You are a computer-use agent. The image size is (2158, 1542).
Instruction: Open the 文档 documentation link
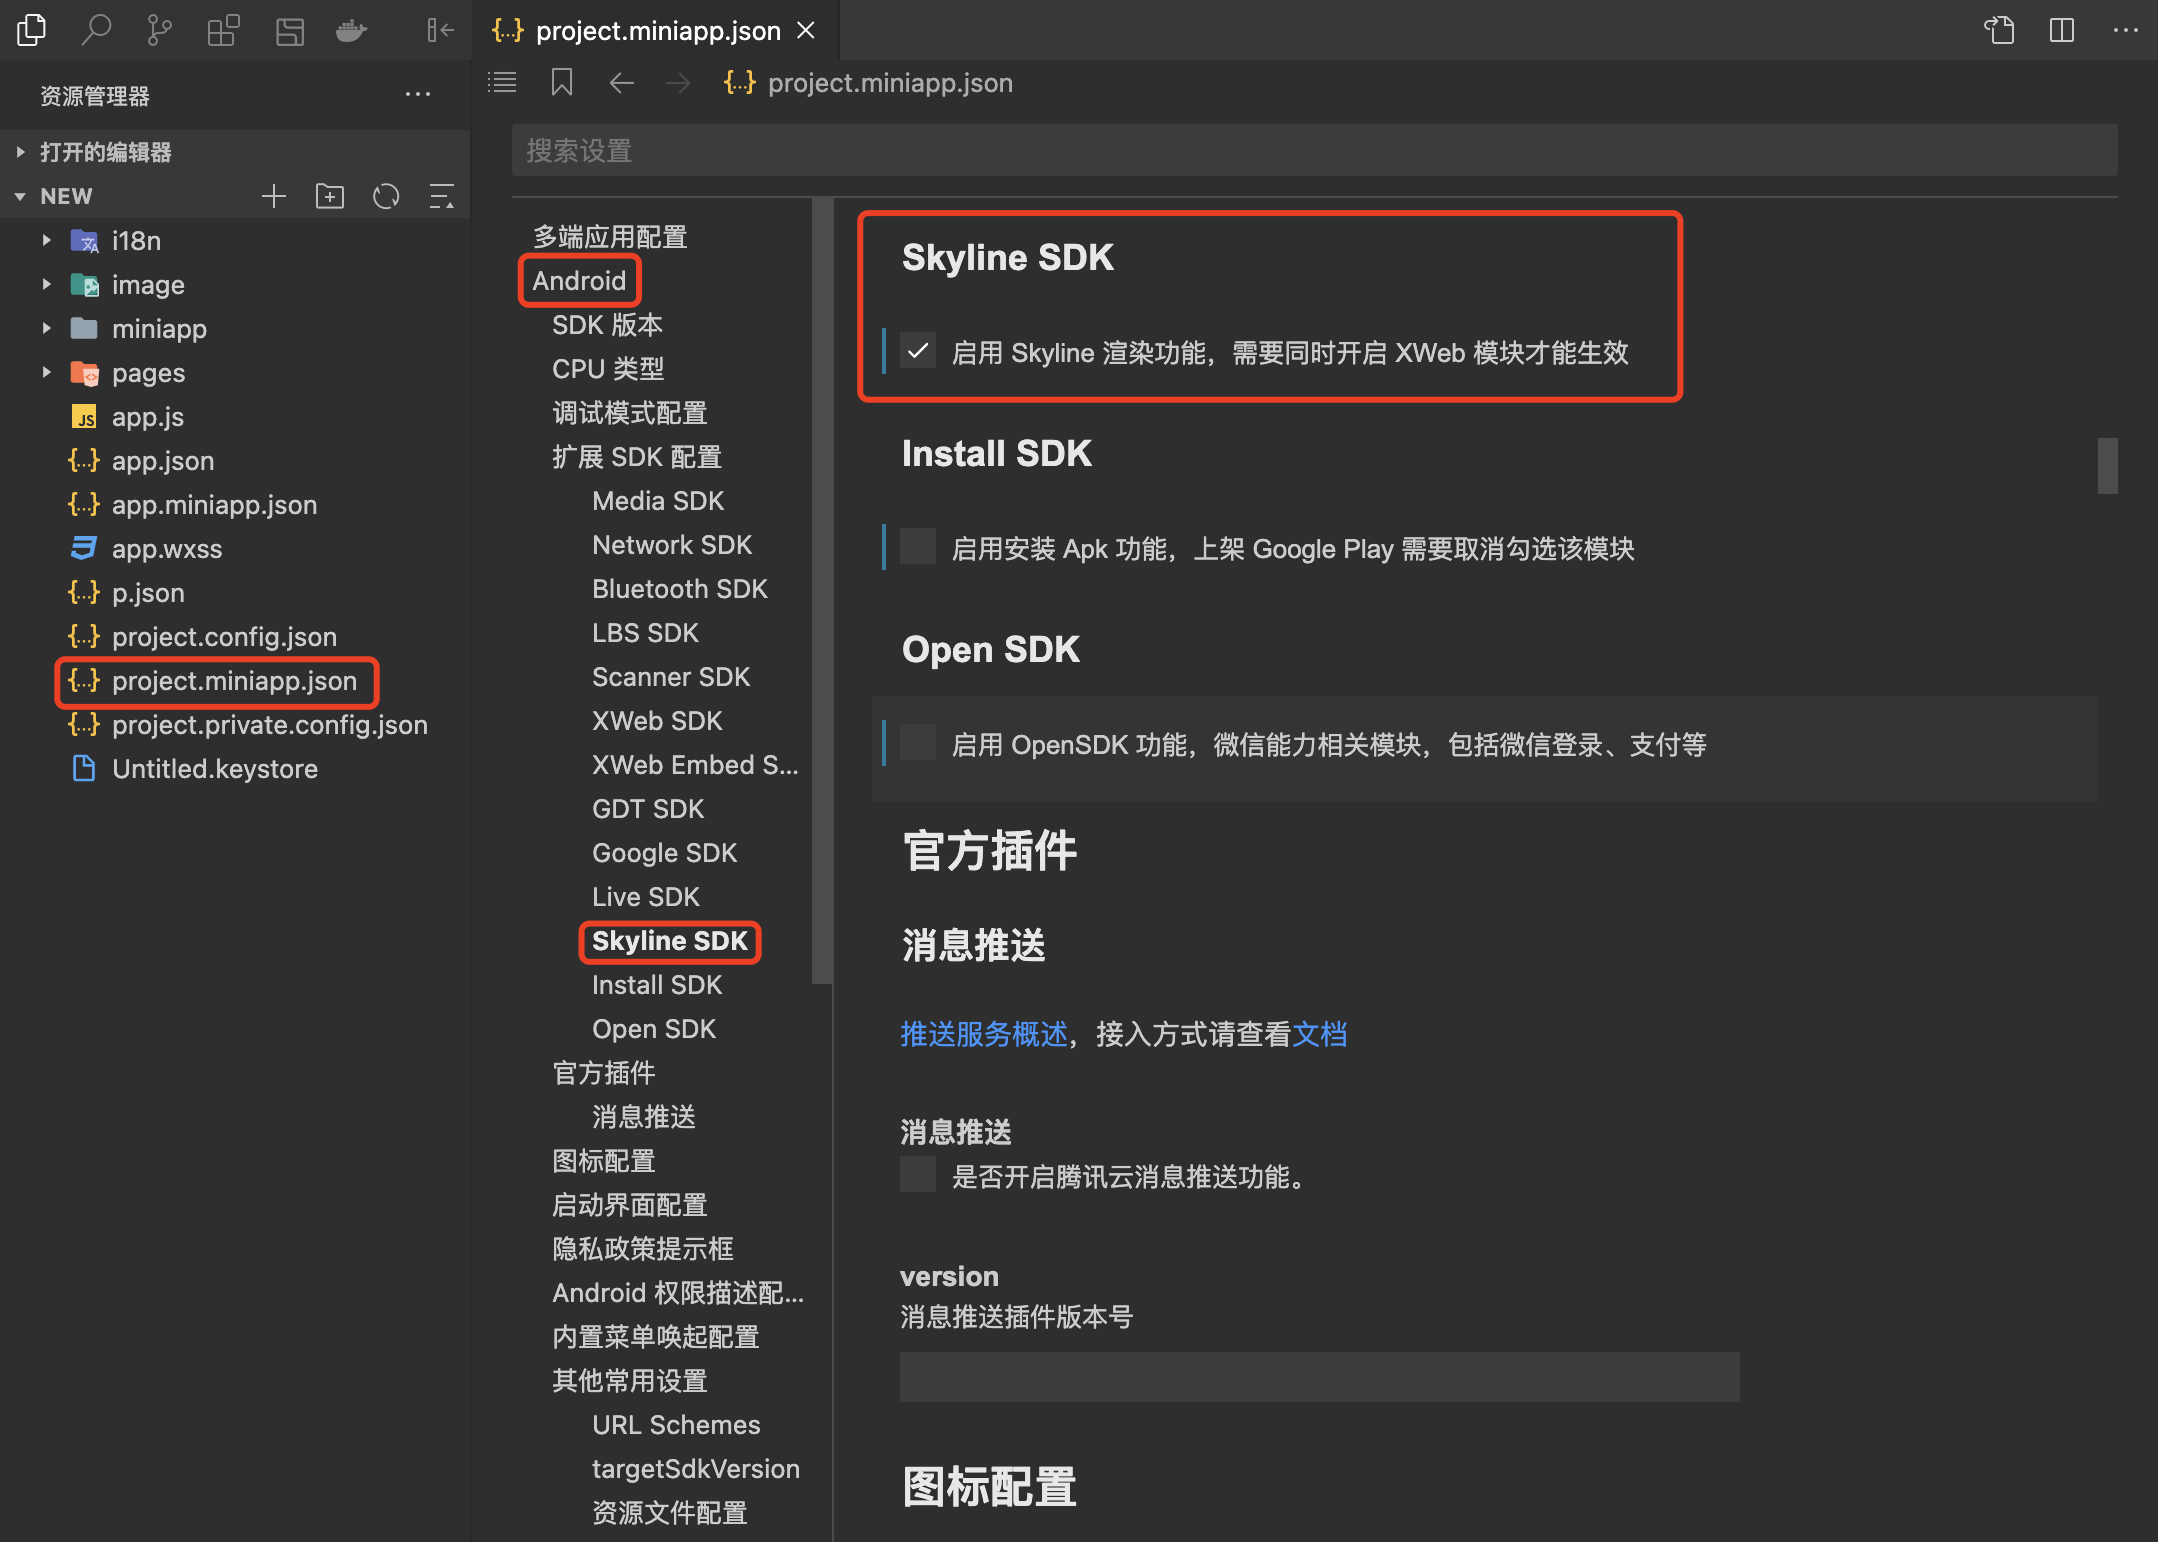(1320, 1034)
